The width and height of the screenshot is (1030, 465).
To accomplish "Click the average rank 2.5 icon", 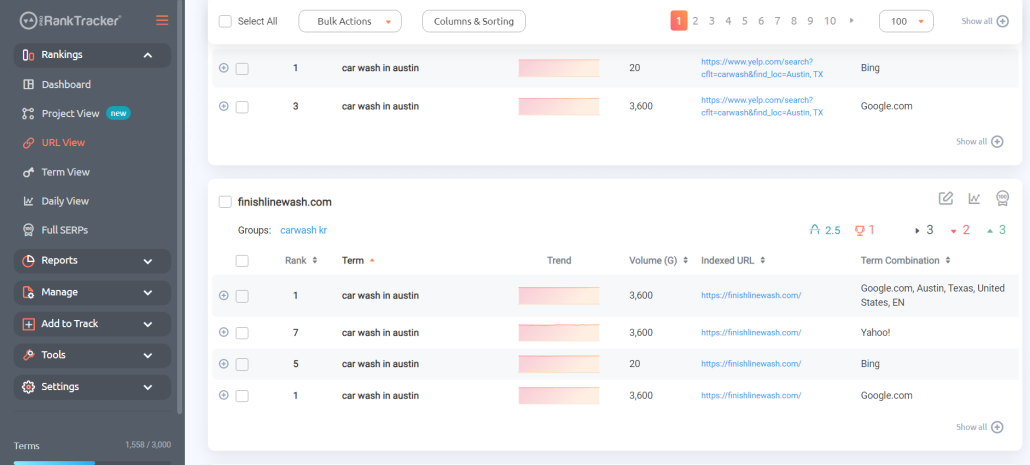I will click(815, 230).
